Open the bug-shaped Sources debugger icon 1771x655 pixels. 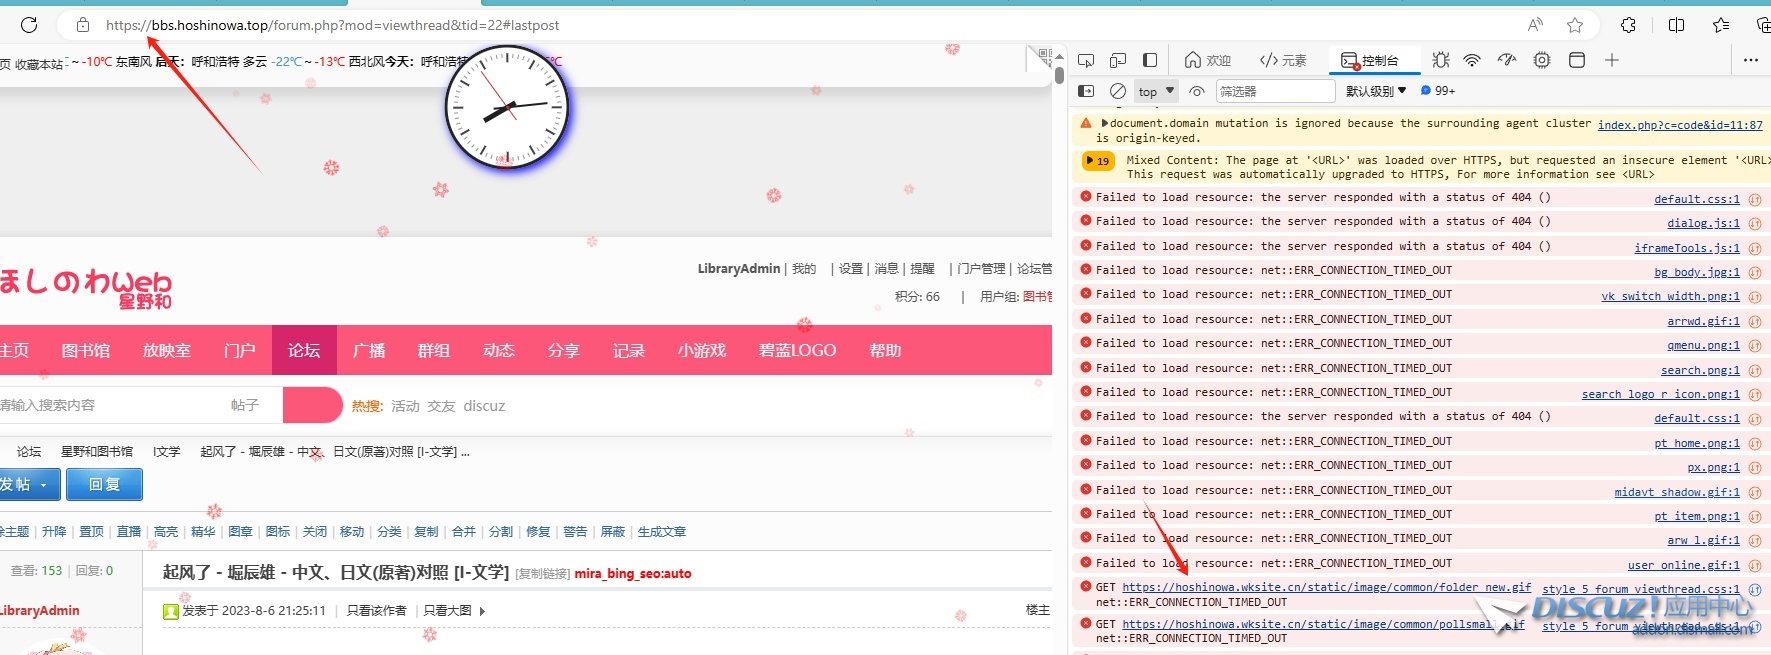[1440, 60]
